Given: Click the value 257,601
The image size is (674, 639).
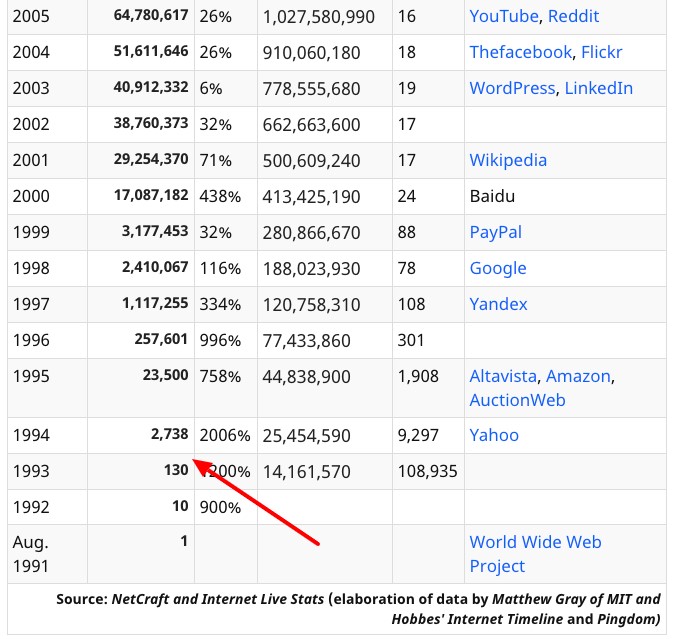Looking at the screenshot, I should tap(161, 339).
